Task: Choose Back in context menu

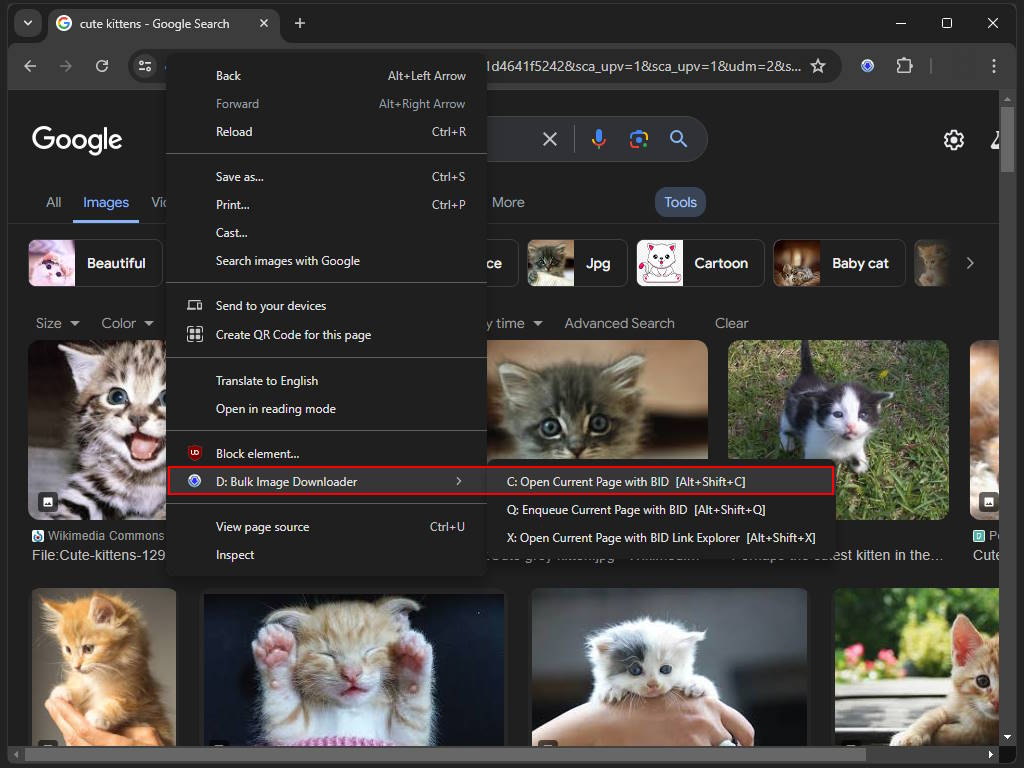Action: click(x=327, y=76)
